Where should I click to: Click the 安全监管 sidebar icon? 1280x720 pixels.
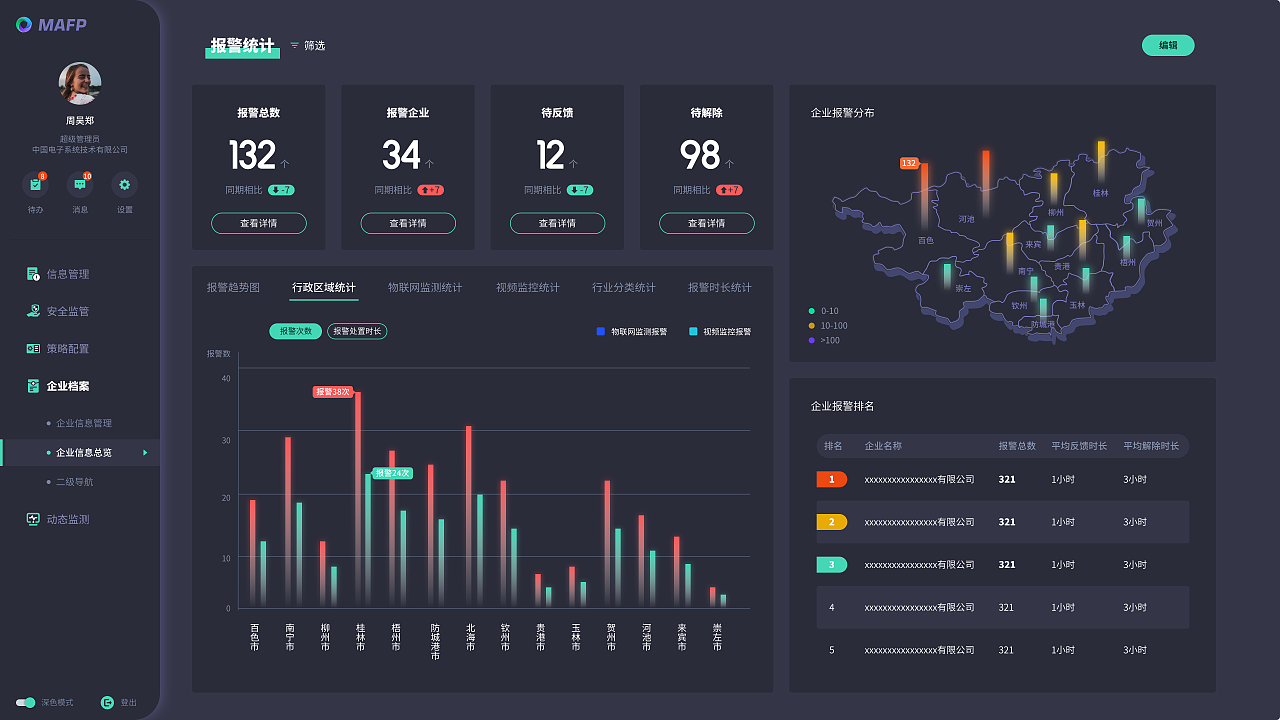(x=33, y=311)
